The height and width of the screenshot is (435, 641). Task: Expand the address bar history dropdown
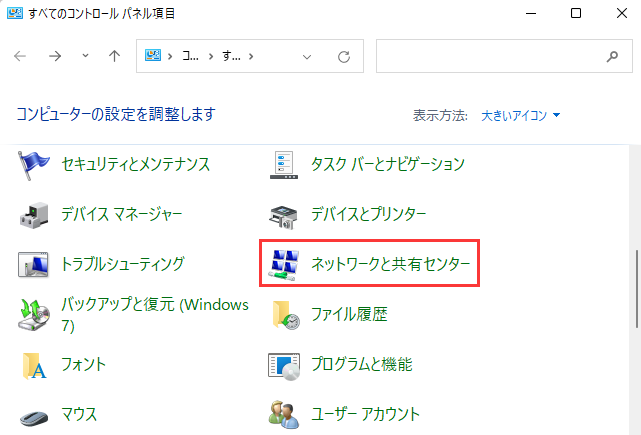click(x=307, y=57)
